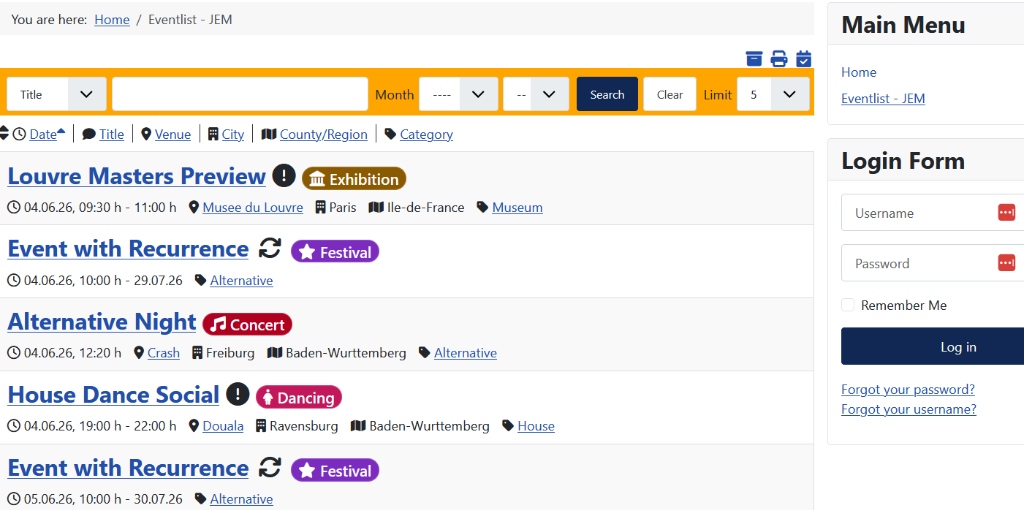The image size is (1024, 510).
Task: Click the Password input field
Action: click(x=933, y=263)
